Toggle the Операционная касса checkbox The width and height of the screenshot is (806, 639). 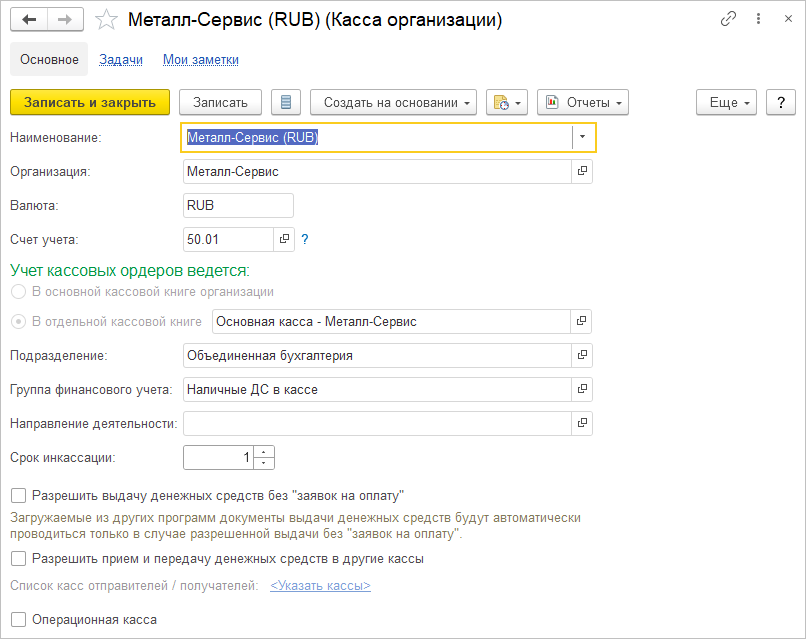19,620
